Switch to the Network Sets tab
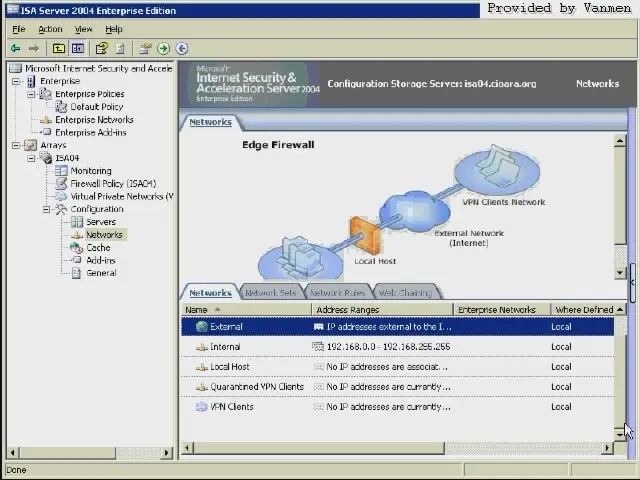640x480 pixels. (x=271, y=293)
